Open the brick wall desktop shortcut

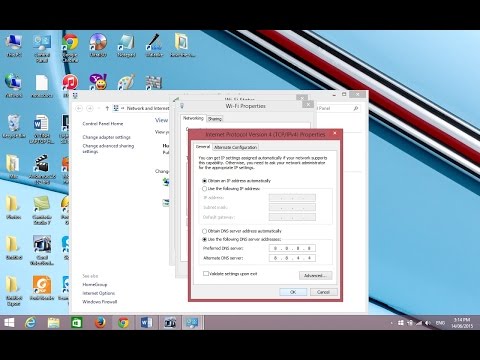pyautogui.click(x=154, y=82)
